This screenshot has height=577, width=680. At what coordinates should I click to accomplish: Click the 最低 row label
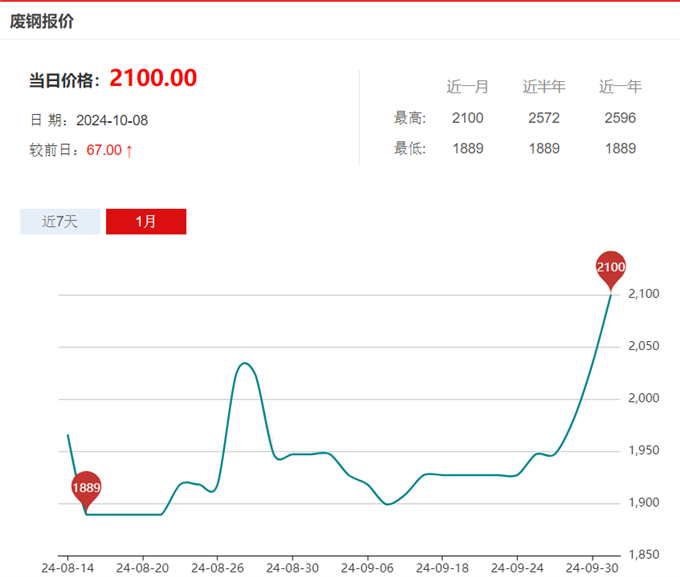(410, 149)
